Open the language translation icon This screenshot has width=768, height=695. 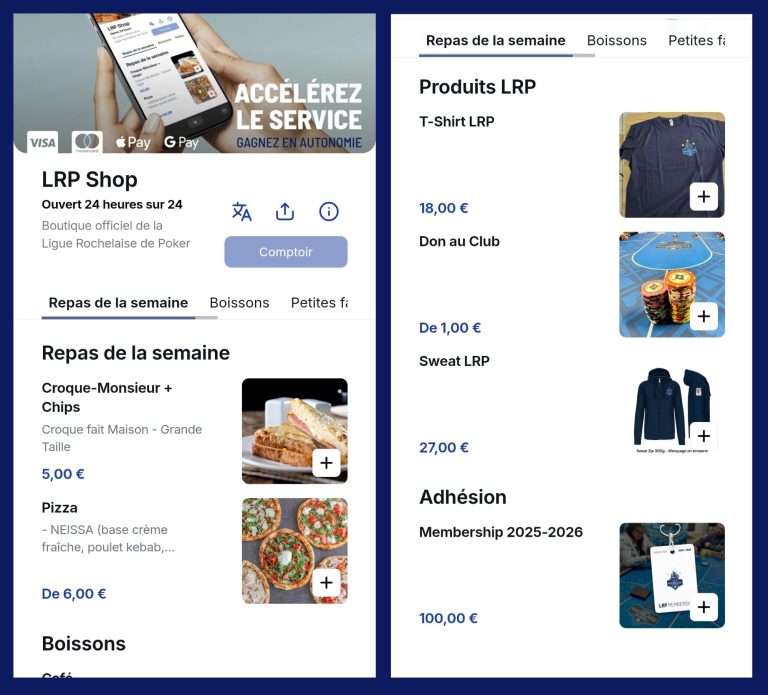click(x=241, y=212)
